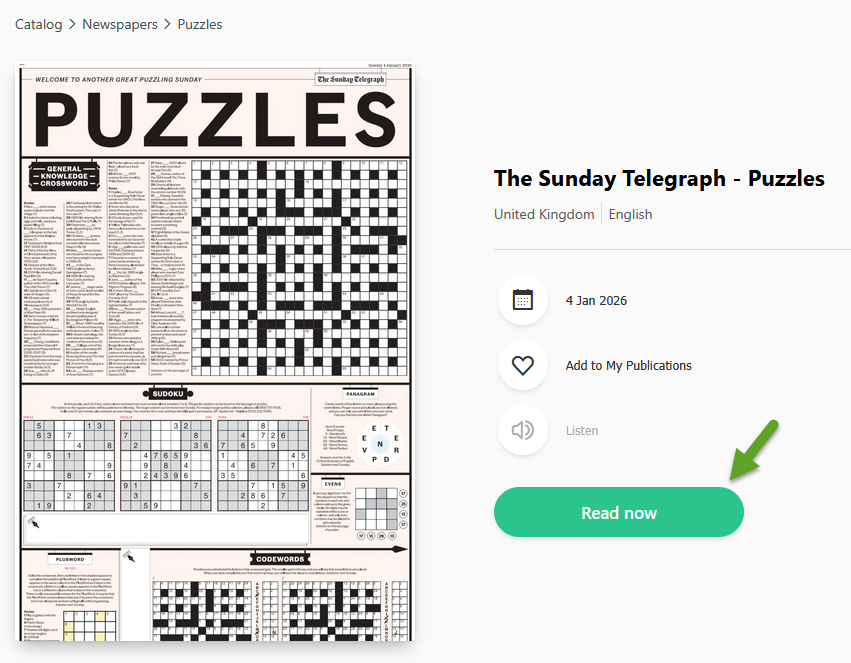Click the Add to My Publications label
The image size is (851, 663).
point(628,366)
